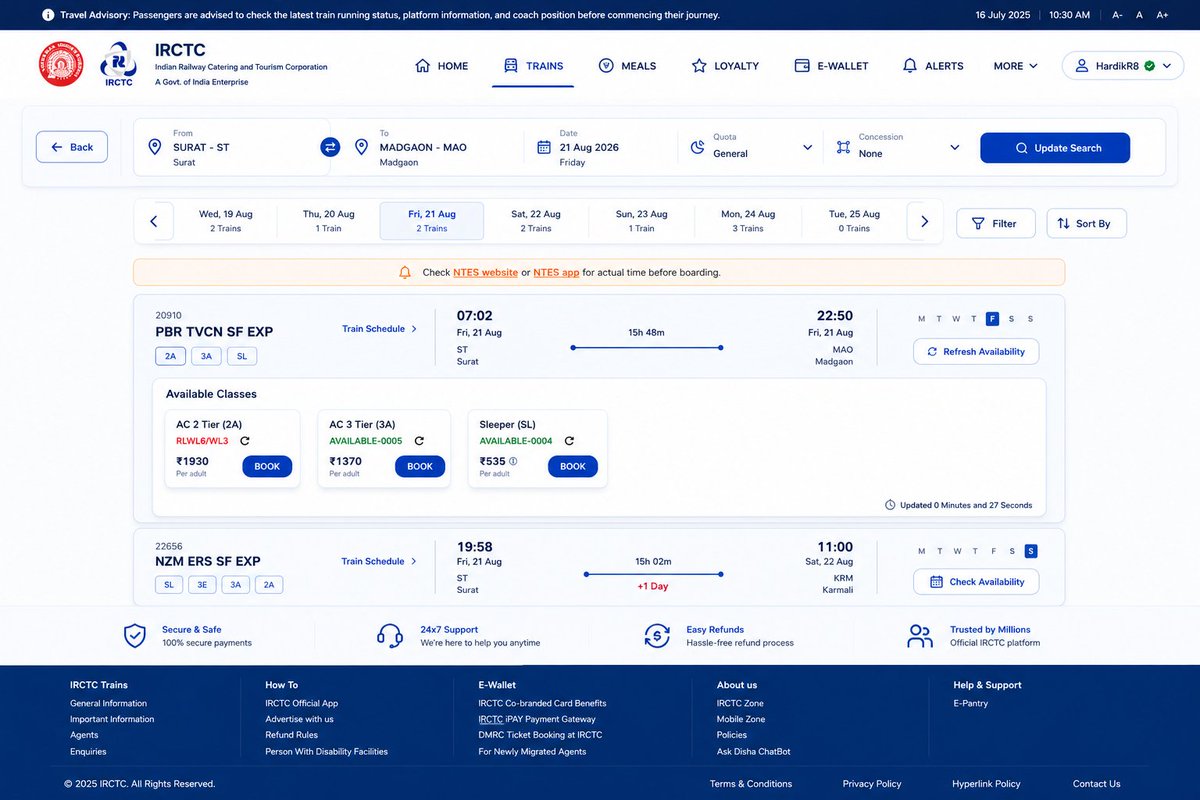Refresh AC 3 Tier availability icon
Viewport: 1200px width, 800px height.
(x=419, y=441)
